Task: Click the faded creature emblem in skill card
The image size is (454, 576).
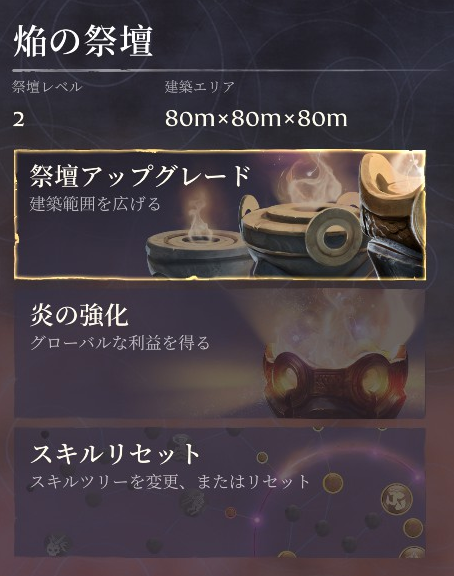Action: (58, 545)
